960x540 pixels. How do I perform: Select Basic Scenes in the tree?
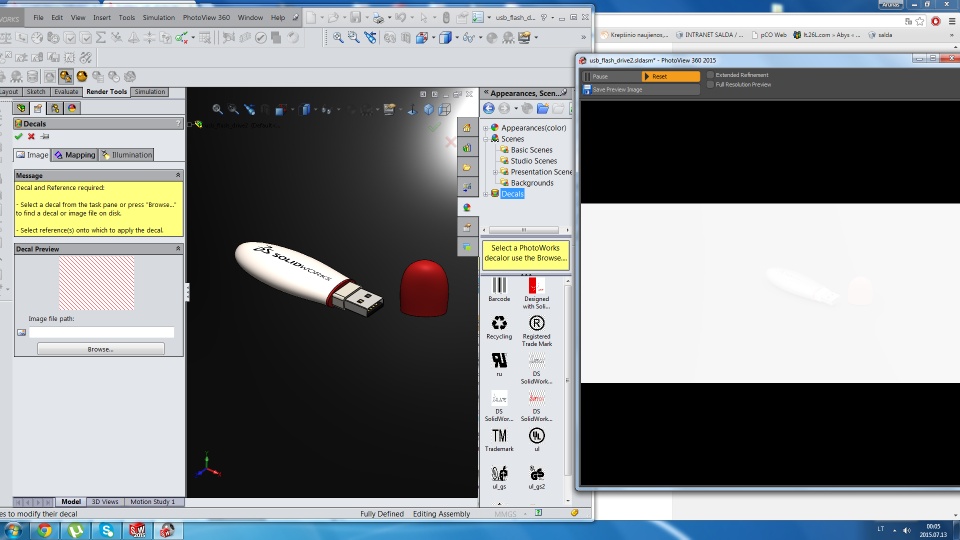point(531,150)
